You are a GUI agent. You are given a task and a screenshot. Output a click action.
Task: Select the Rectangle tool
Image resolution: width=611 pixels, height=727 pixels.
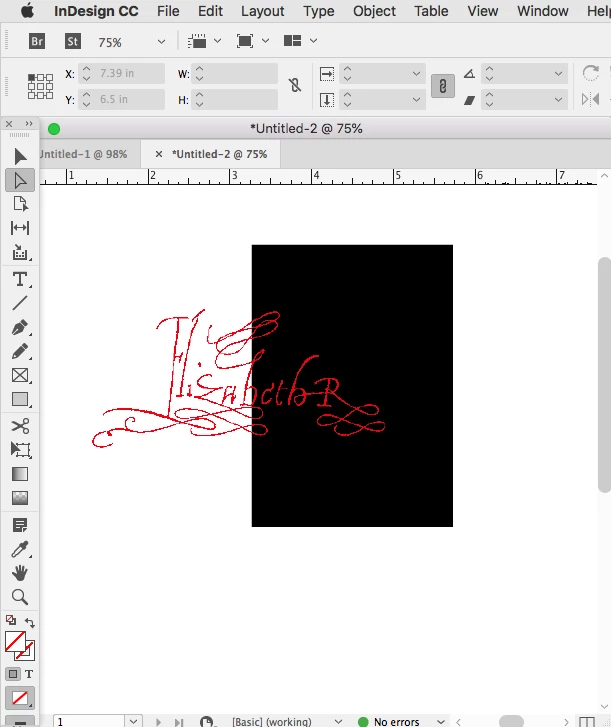tap(20, 399)
